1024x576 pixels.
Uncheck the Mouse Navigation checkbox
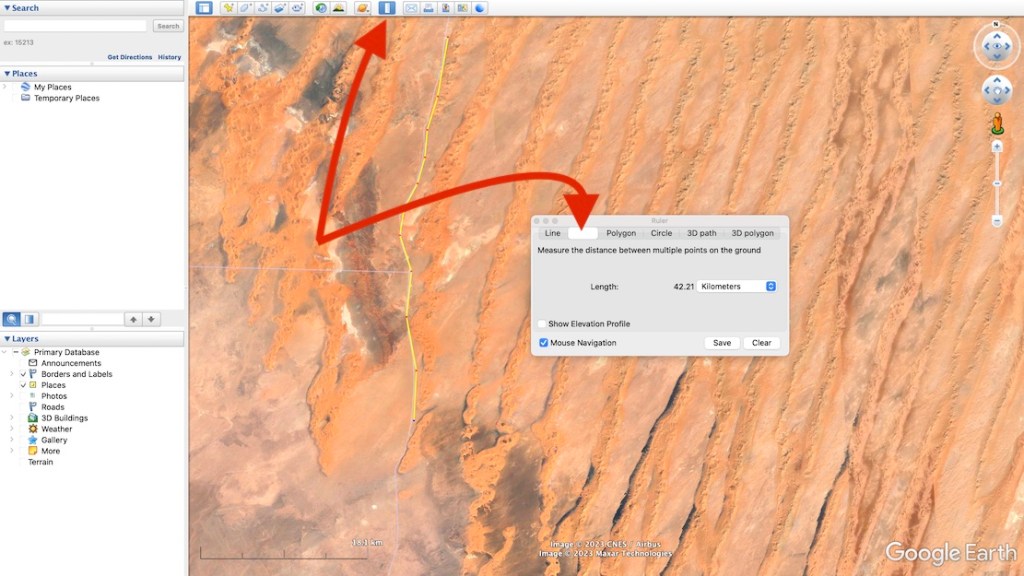(x=543, y=343)
